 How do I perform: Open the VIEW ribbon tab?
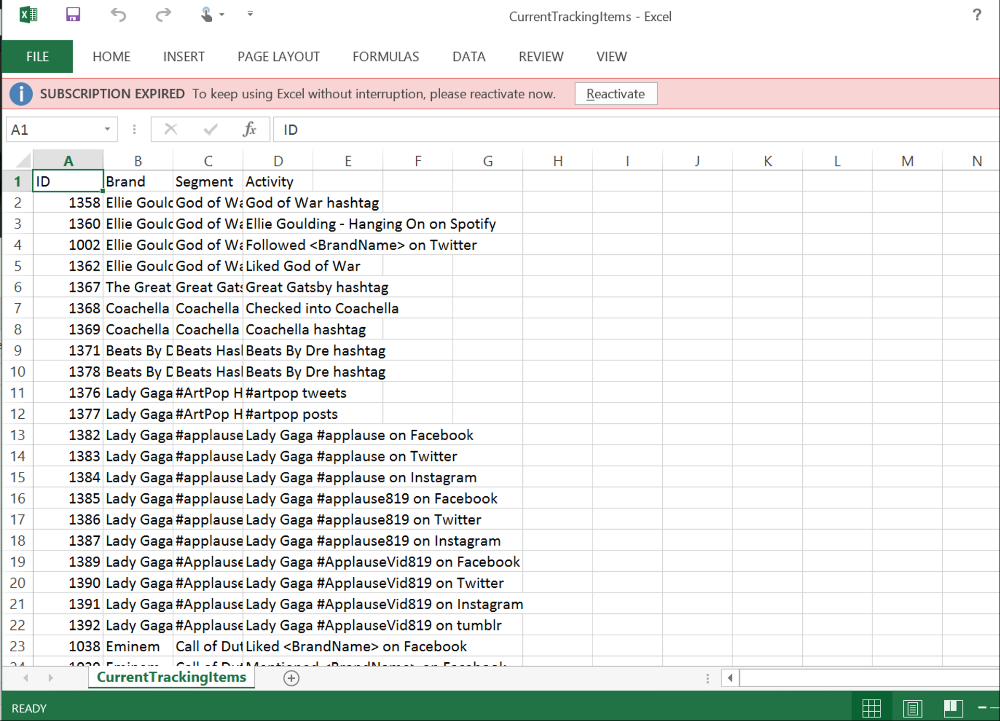[x=612, y=57]
